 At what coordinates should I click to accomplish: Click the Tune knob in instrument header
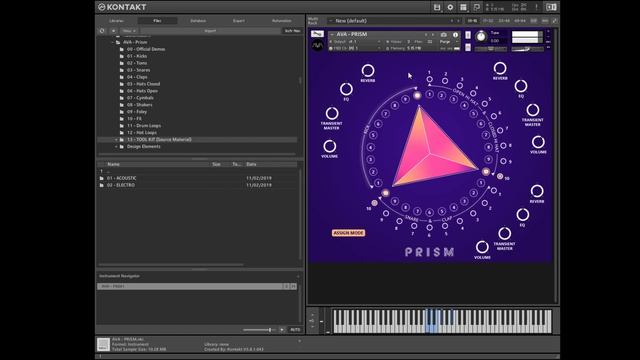pos(481,36)
